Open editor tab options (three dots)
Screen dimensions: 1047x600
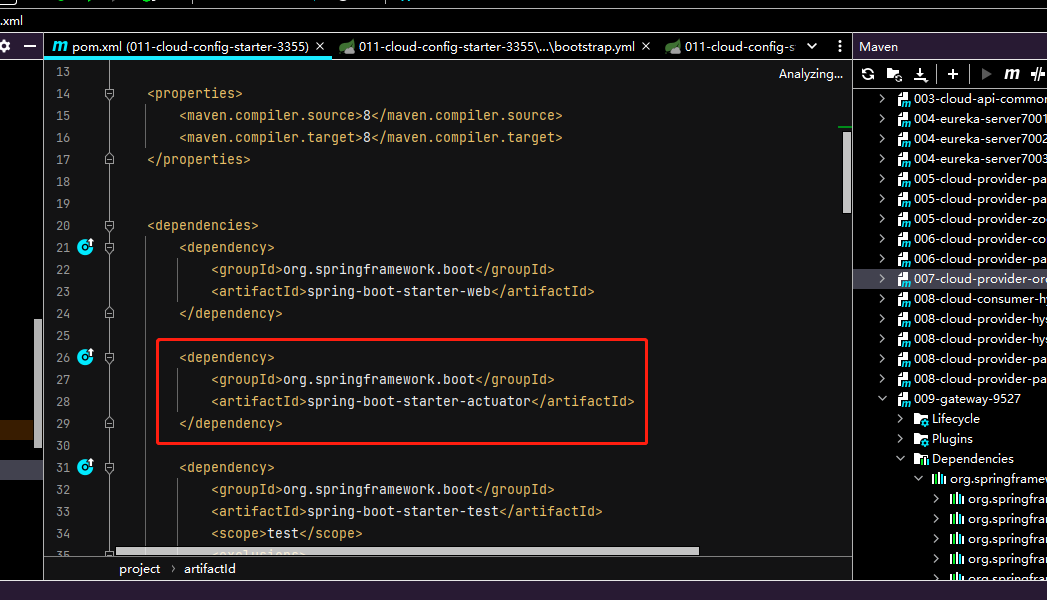pos(839,46)
